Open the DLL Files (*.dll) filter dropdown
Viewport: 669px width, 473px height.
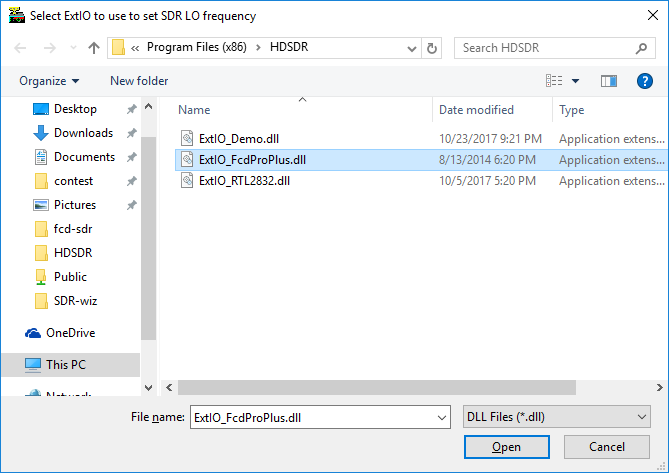click(x=556, y=417)
